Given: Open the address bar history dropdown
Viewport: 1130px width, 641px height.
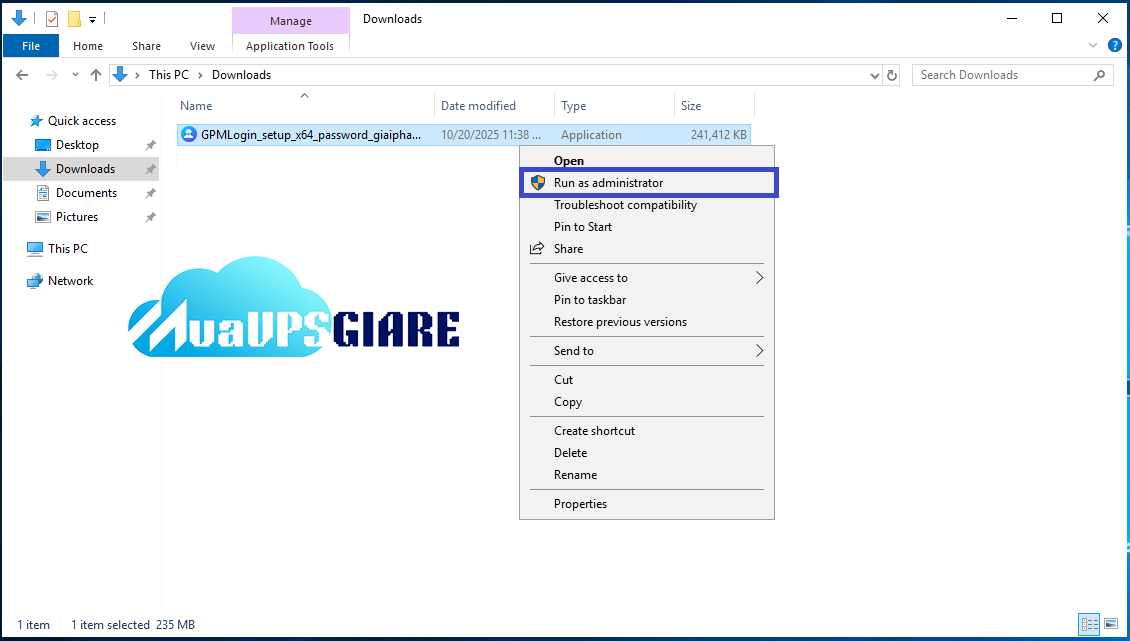Looking at the screenshot, I should pyautogui.click(x=874, y=75).
